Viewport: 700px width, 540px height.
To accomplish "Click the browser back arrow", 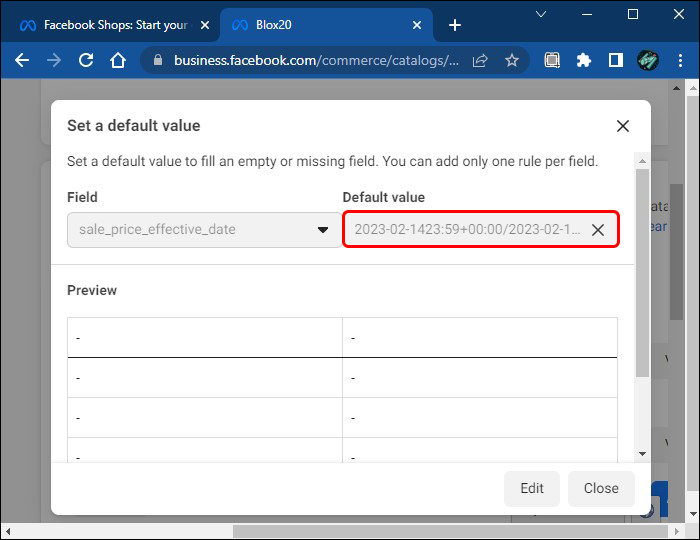I will [22, 60].
